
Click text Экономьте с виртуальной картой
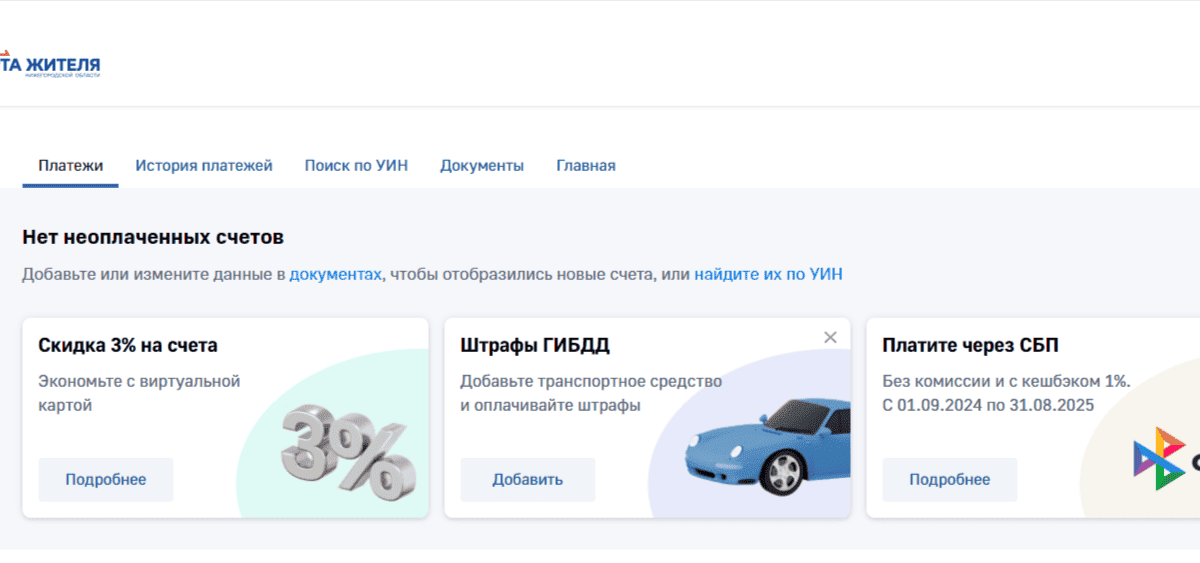click(x=140, y=393)
